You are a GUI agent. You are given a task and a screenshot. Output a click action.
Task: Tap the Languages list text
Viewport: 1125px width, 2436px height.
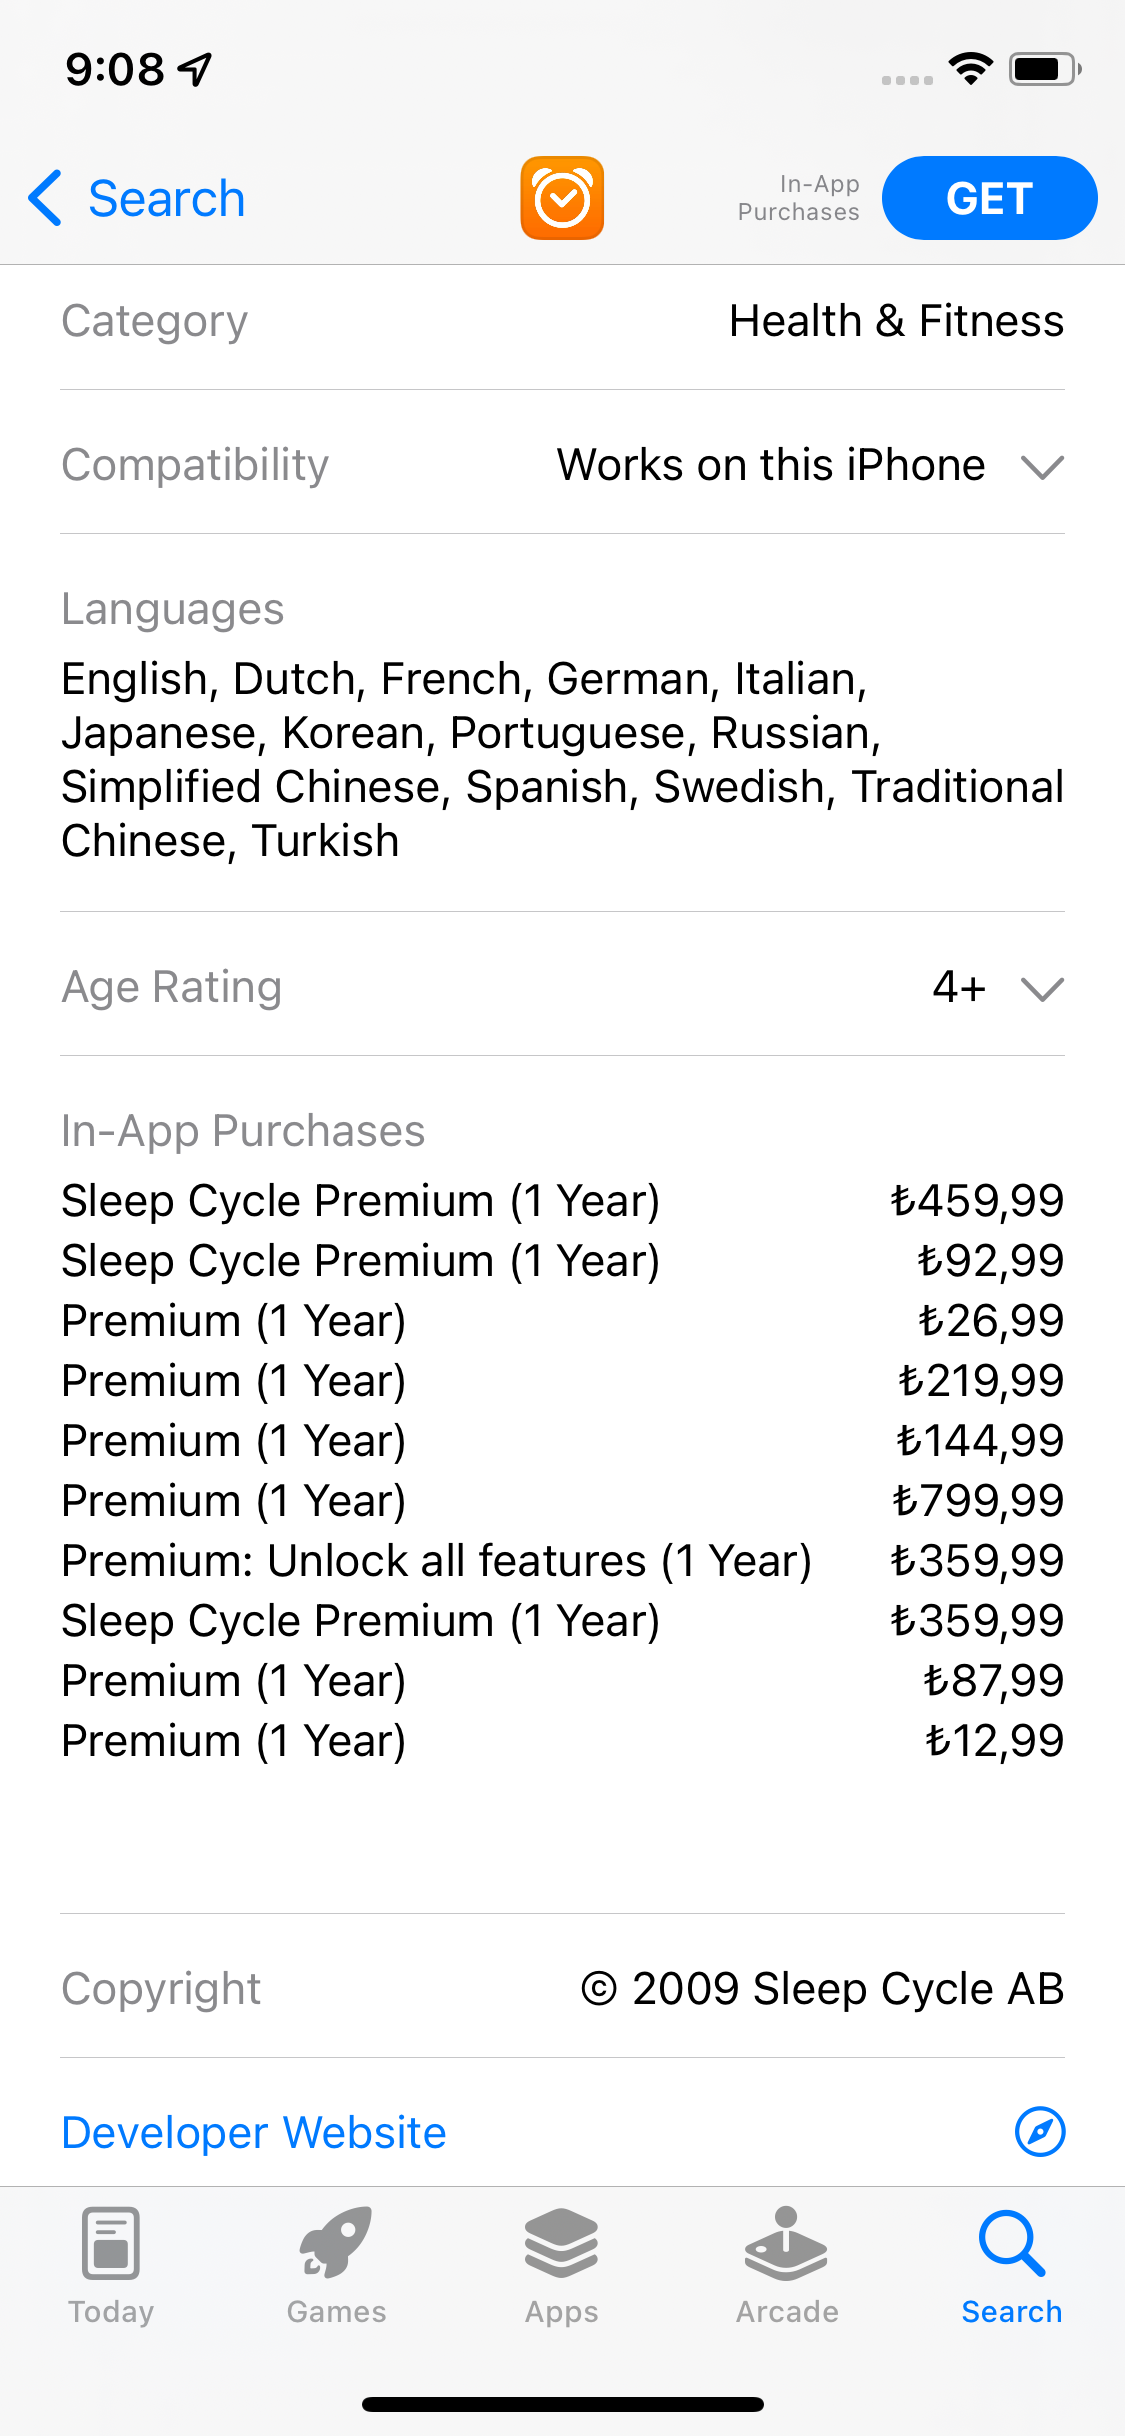pyautogui.click(x=562, y=760)
